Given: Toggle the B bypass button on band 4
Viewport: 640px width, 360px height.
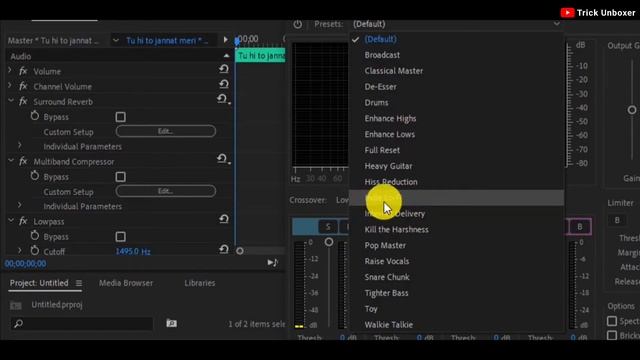Looking at the screenshot, I should 580,227.
